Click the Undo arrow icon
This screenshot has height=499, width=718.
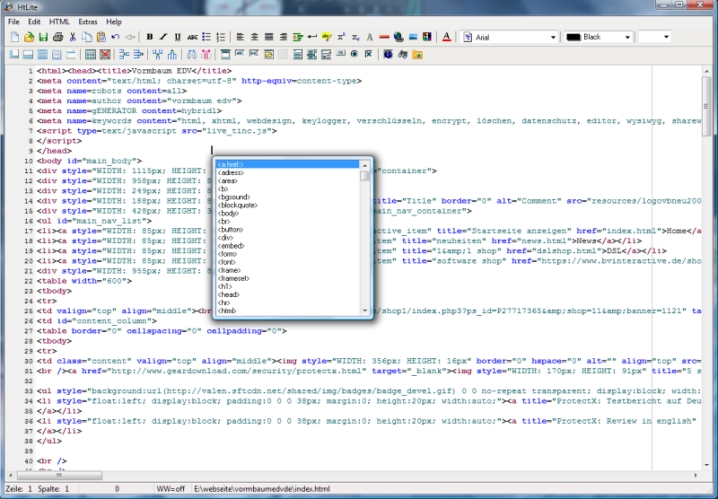(x=115, y=37)
